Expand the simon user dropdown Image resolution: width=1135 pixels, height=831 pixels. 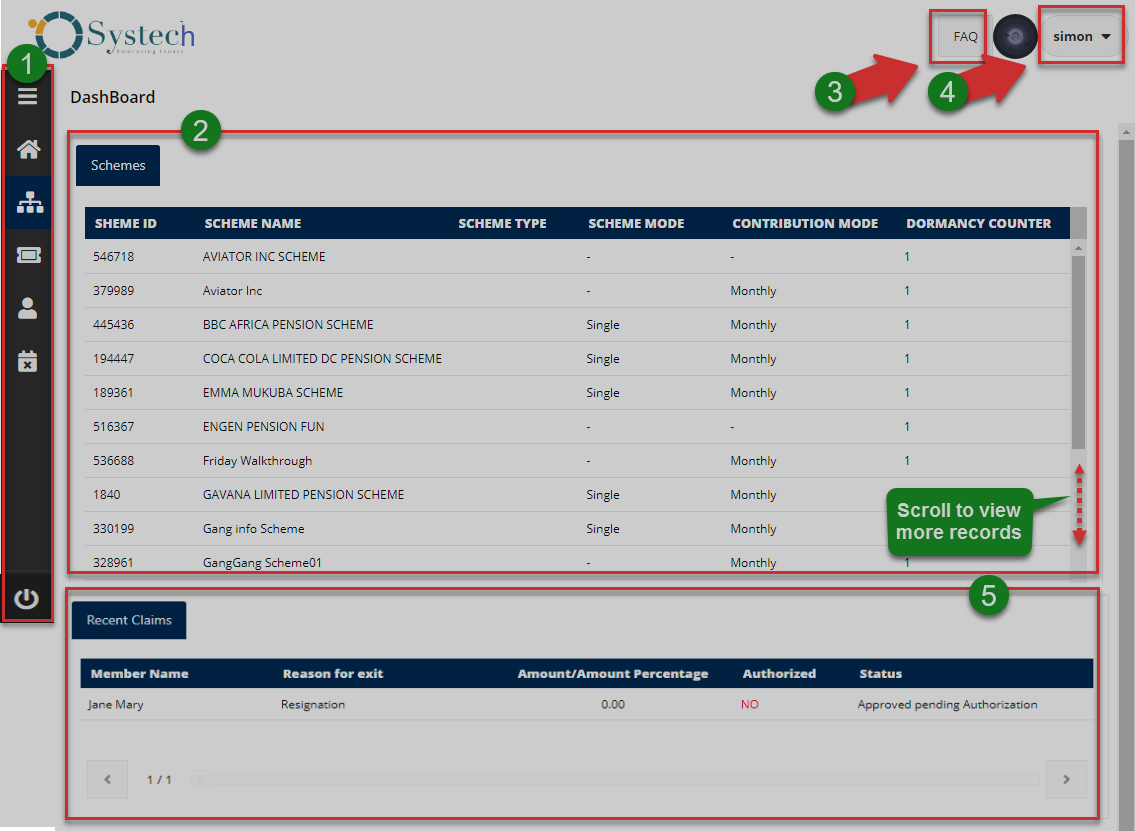(1082, 37)
